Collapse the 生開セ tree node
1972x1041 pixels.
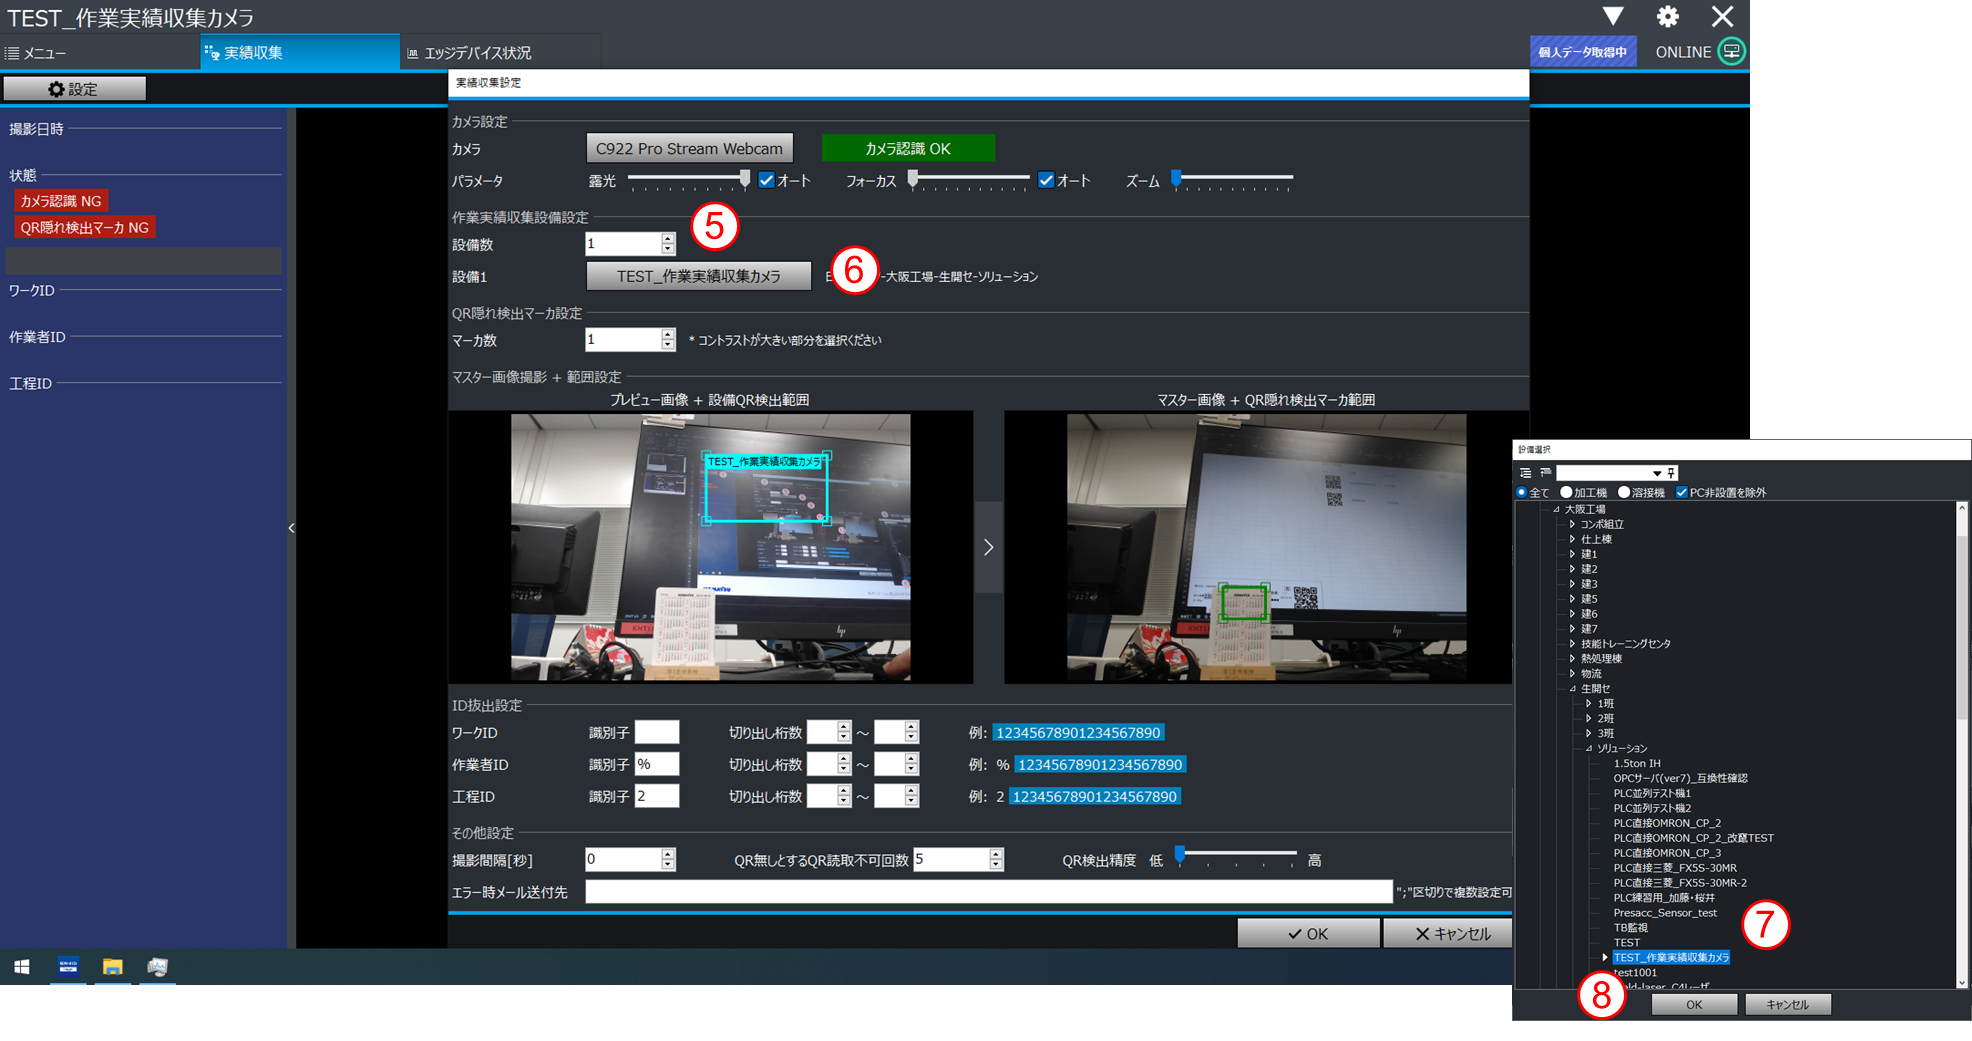click(x=1572, y=689)
